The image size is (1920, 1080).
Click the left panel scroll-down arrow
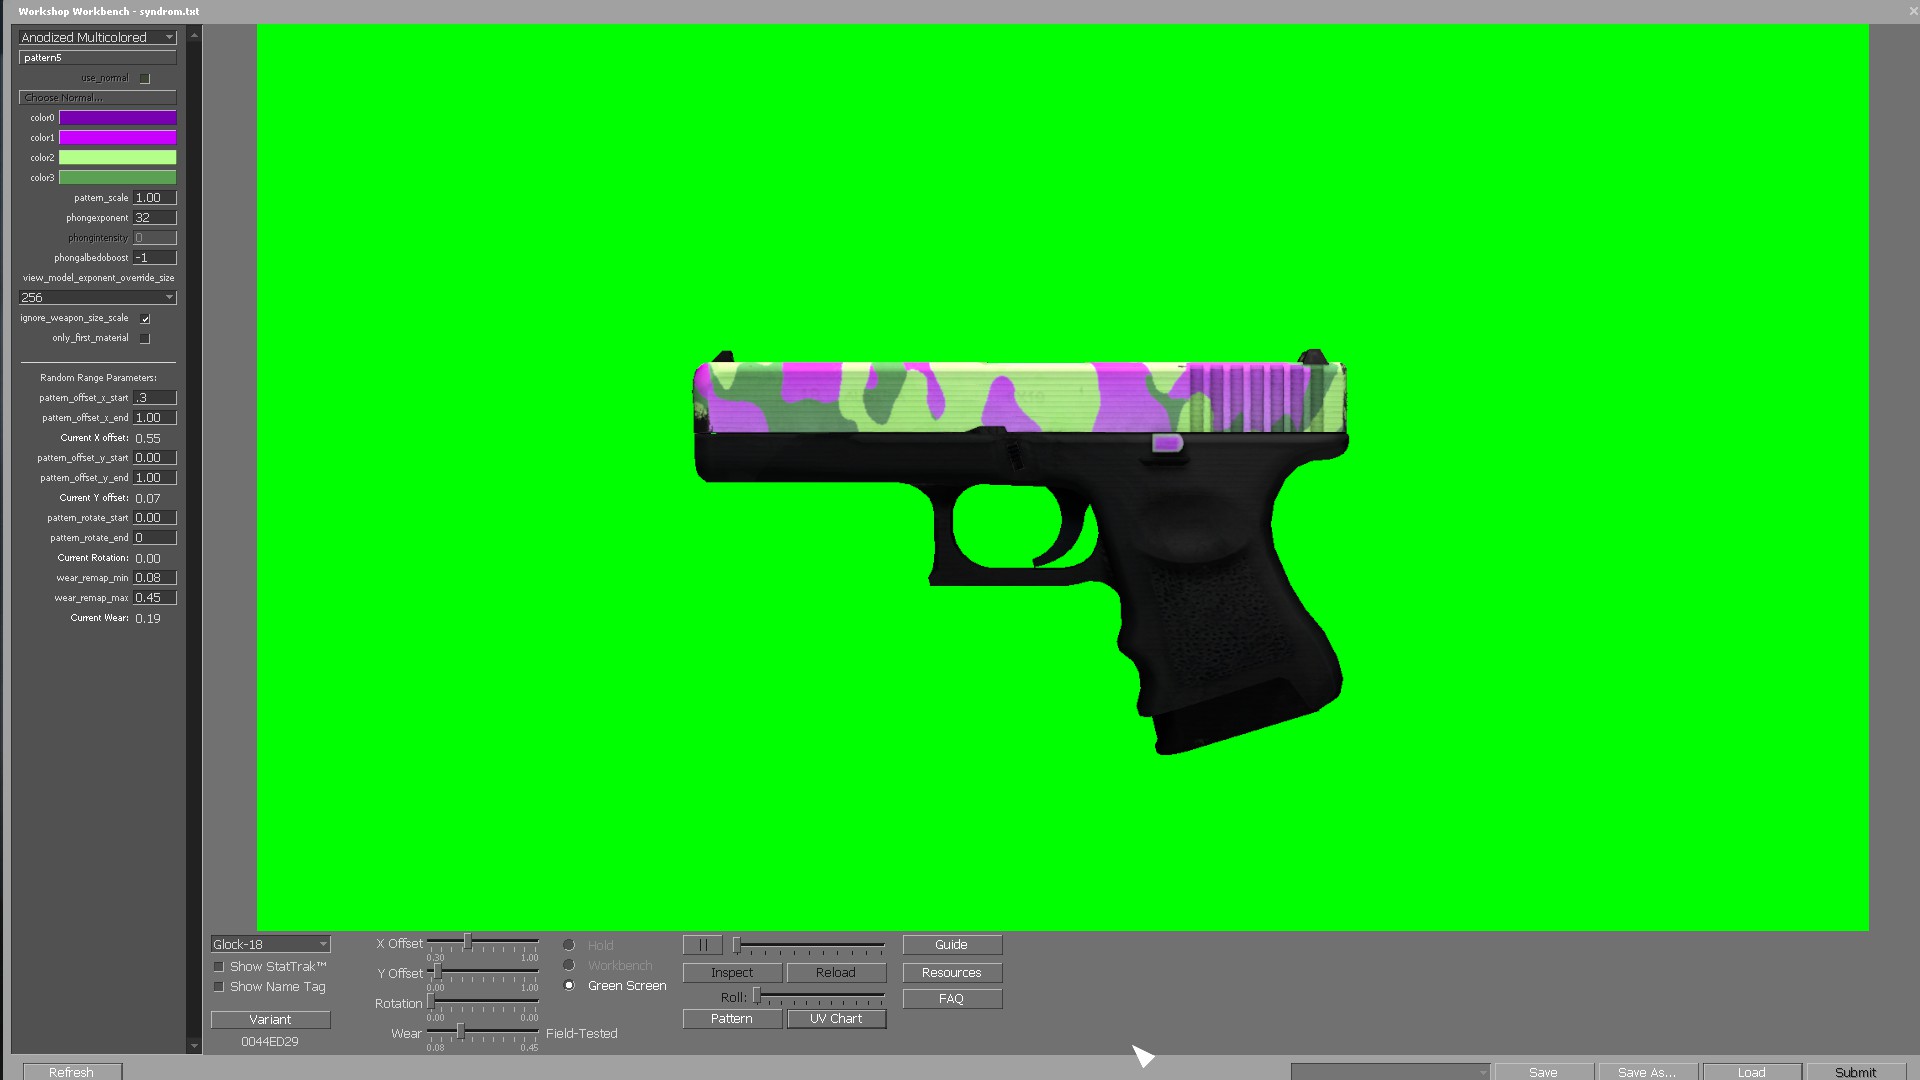194,1046
